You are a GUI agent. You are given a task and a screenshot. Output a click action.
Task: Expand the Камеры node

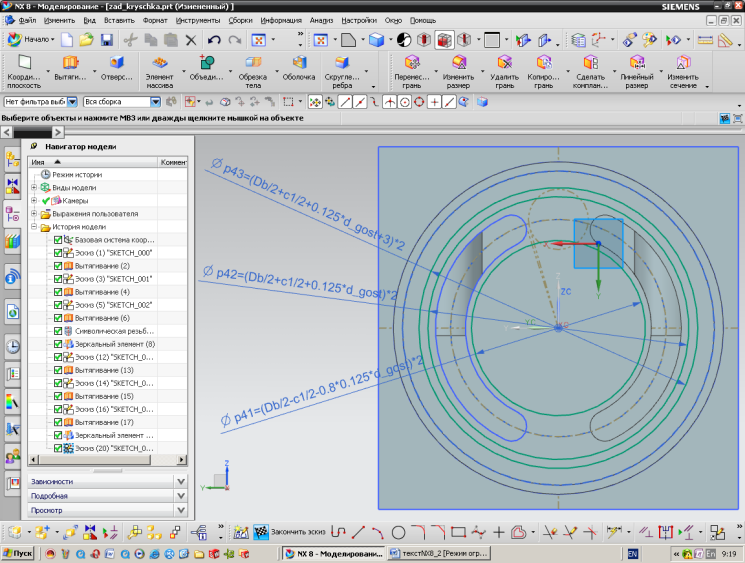point(34,200)
